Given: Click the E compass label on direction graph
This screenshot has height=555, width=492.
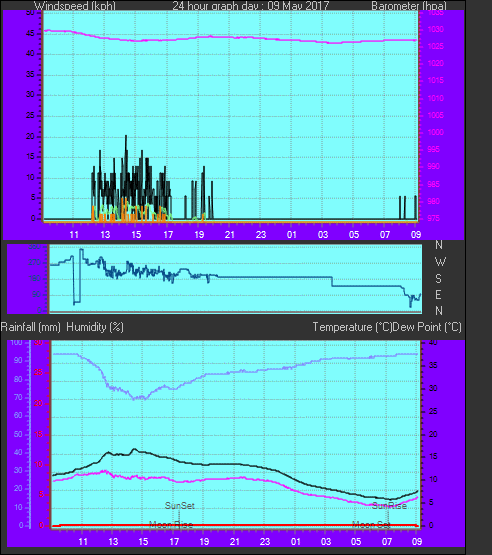Looking at the screenshot, I should pos(439,294).
